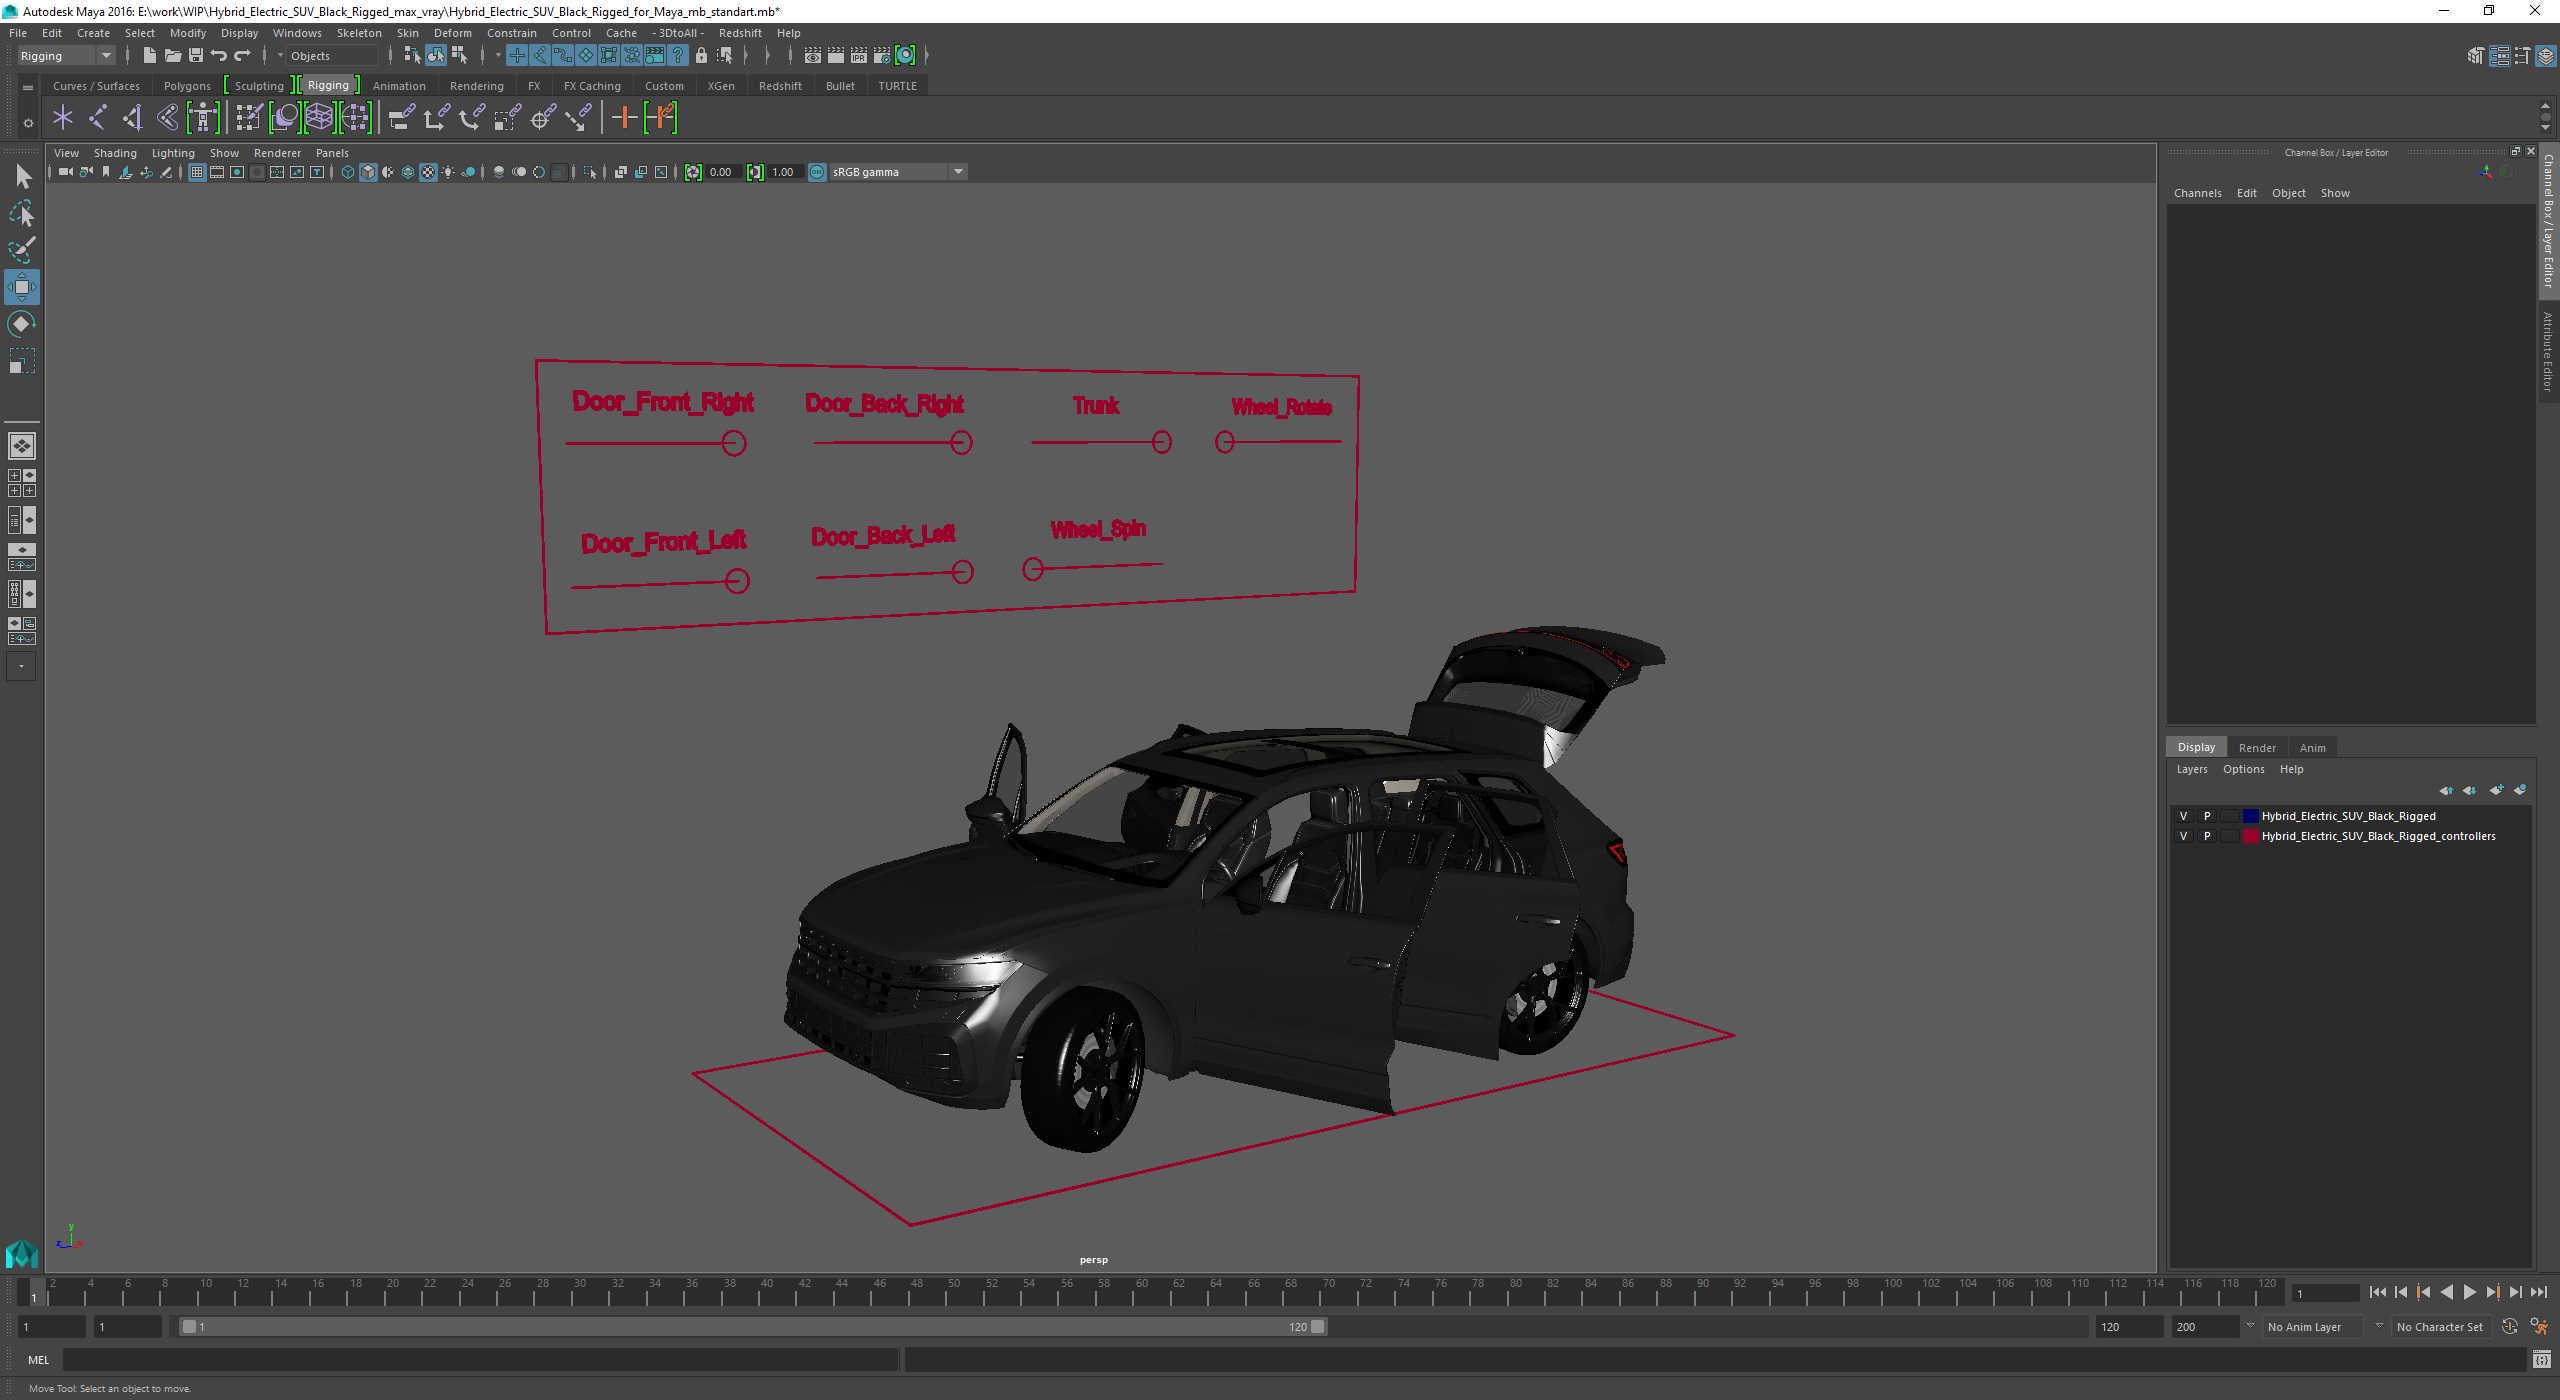Click the Lattice deformer shelf icon
Screen dimensions: 2560x1400
pyautogui.click(x=319, y=118)
